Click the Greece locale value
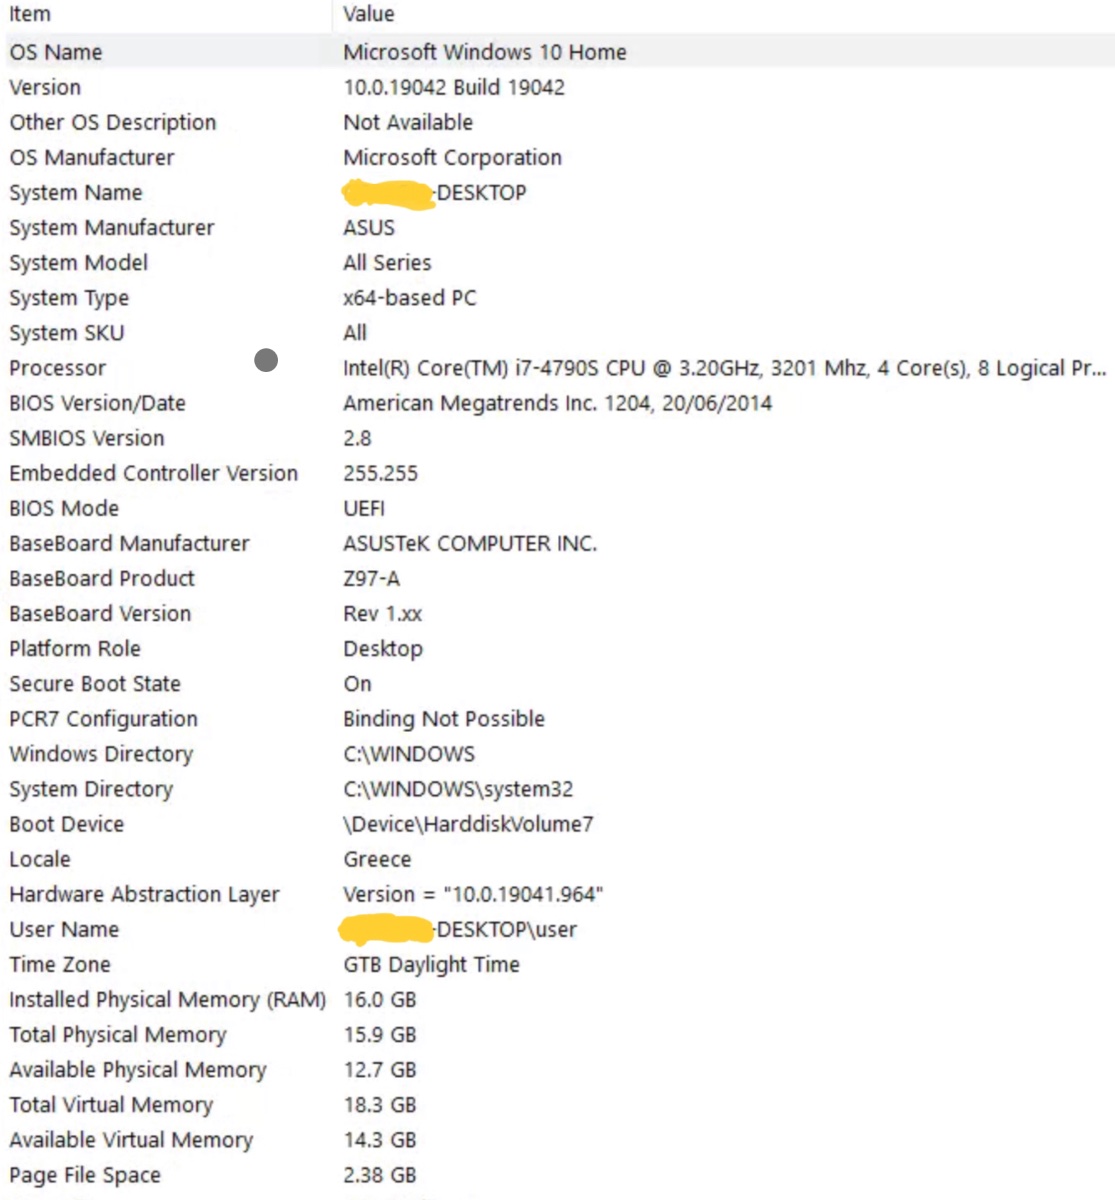This screenshot has width=1115, height=1200. tap(377, 859)
